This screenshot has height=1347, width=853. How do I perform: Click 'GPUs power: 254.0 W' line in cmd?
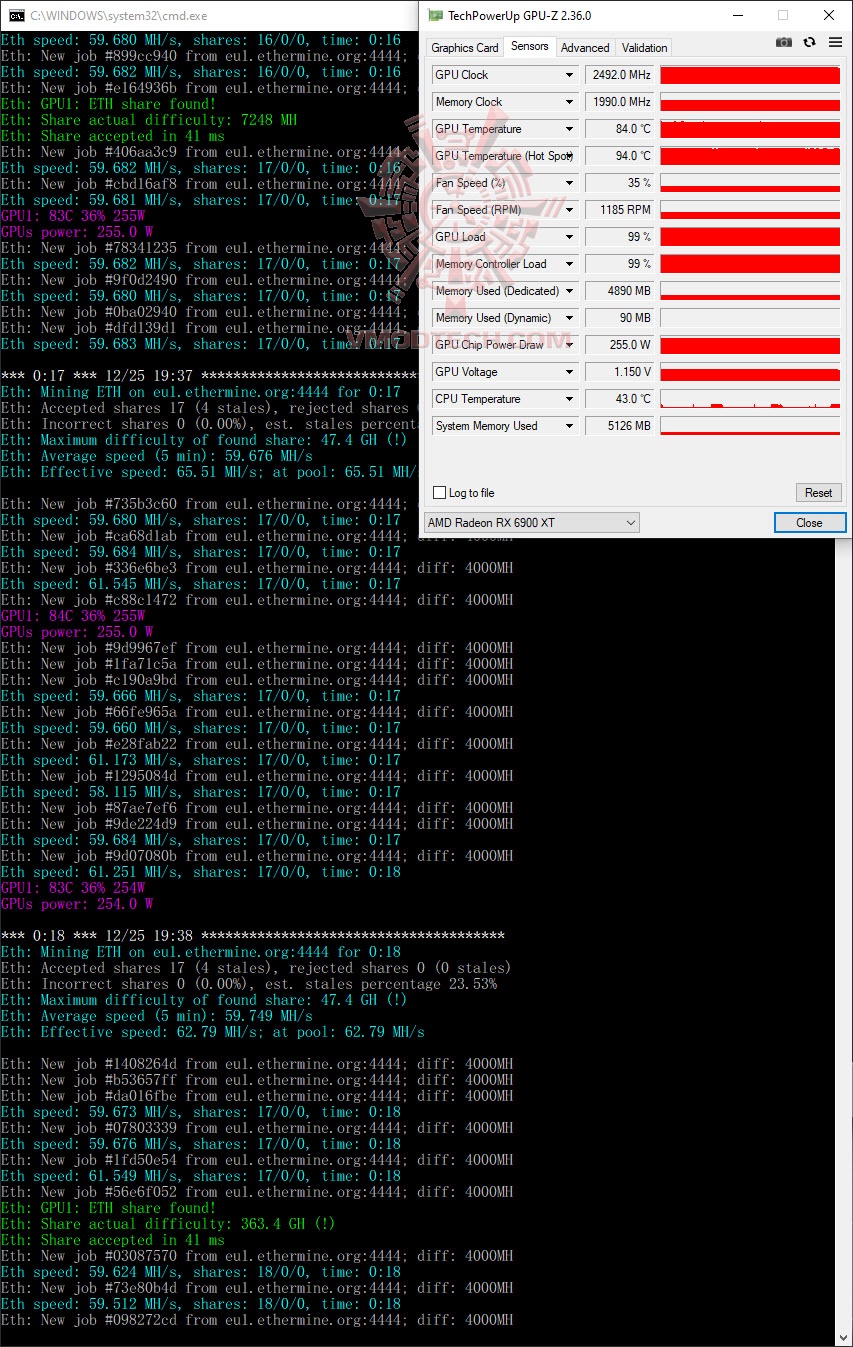point(76,904)
